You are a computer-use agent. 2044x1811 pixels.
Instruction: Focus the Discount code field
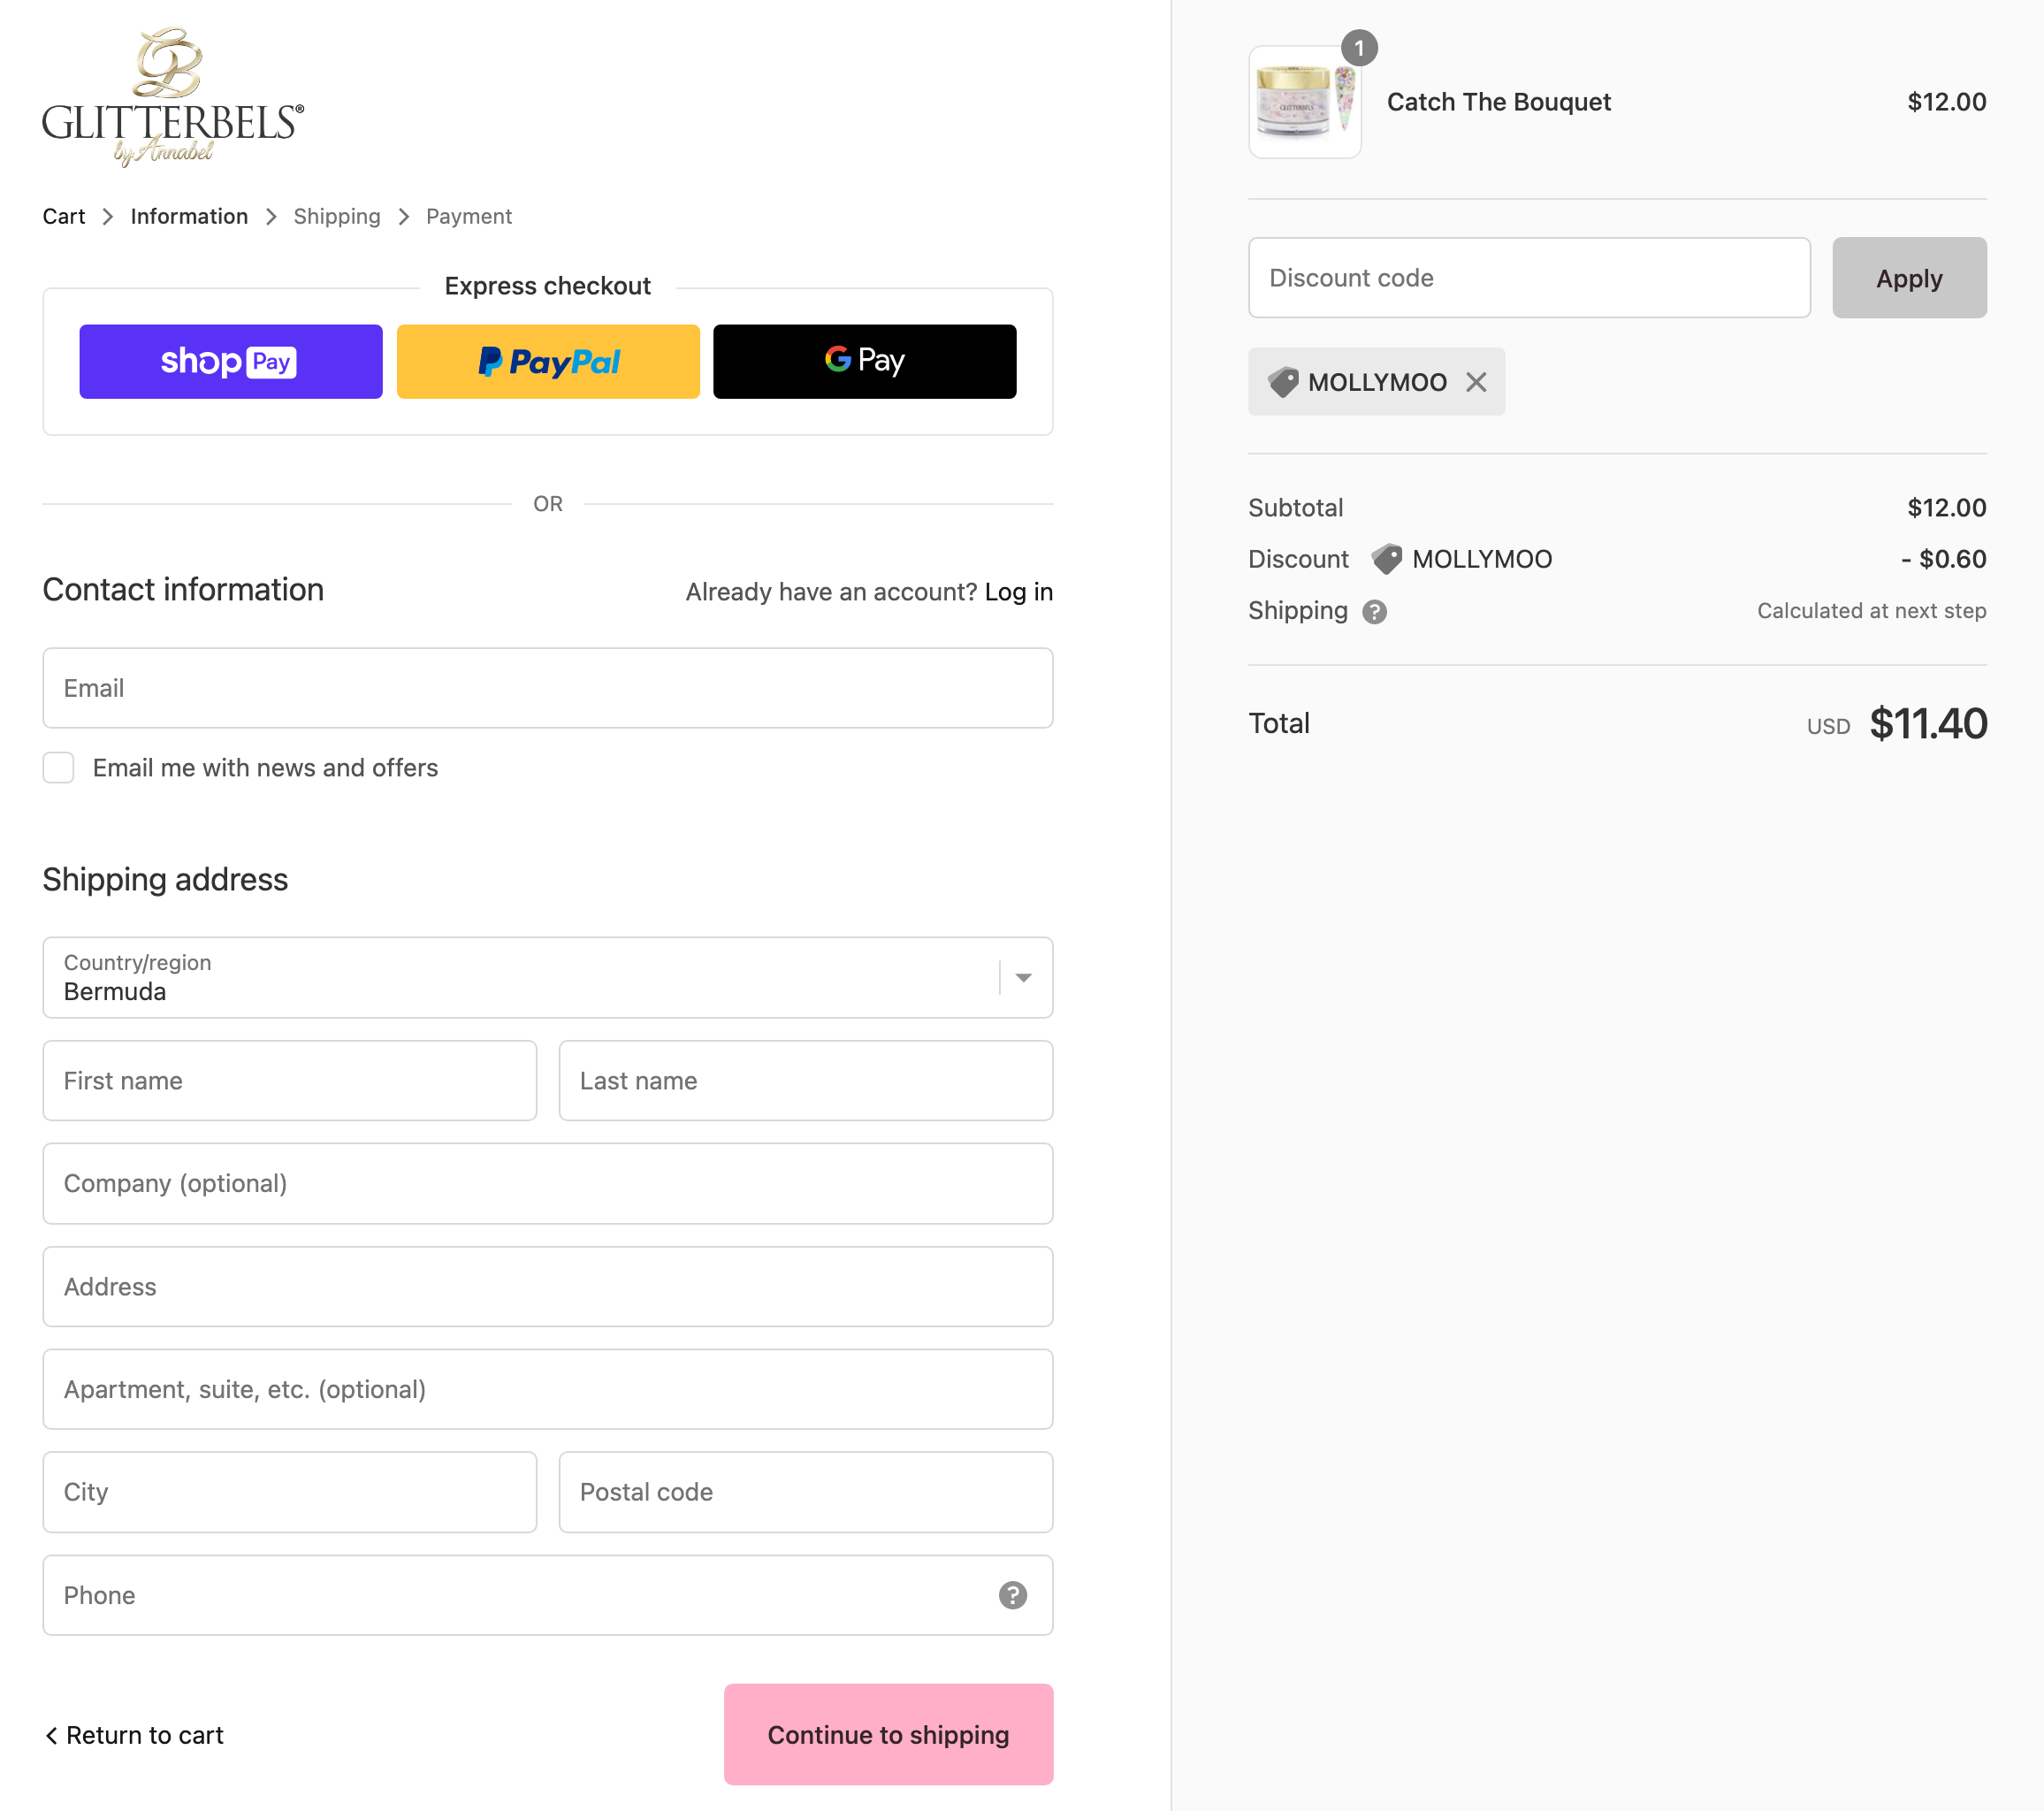point(1529,278)
